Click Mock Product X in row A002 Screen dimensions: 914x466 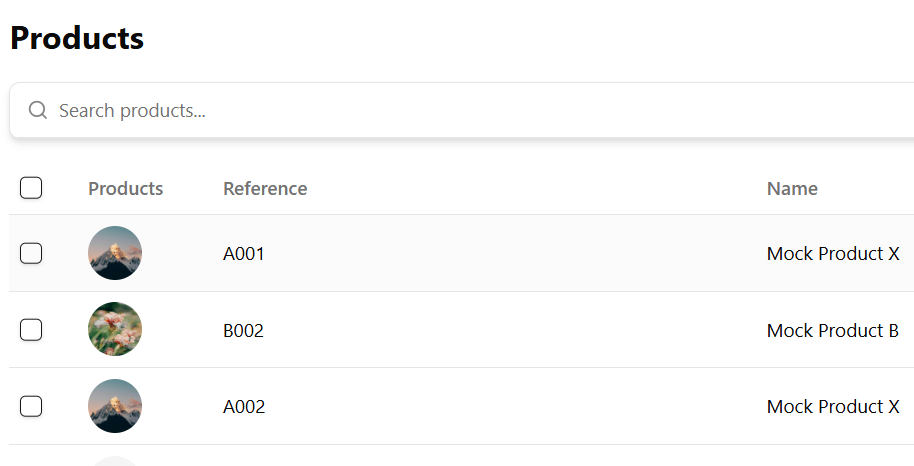click(833, 407)
